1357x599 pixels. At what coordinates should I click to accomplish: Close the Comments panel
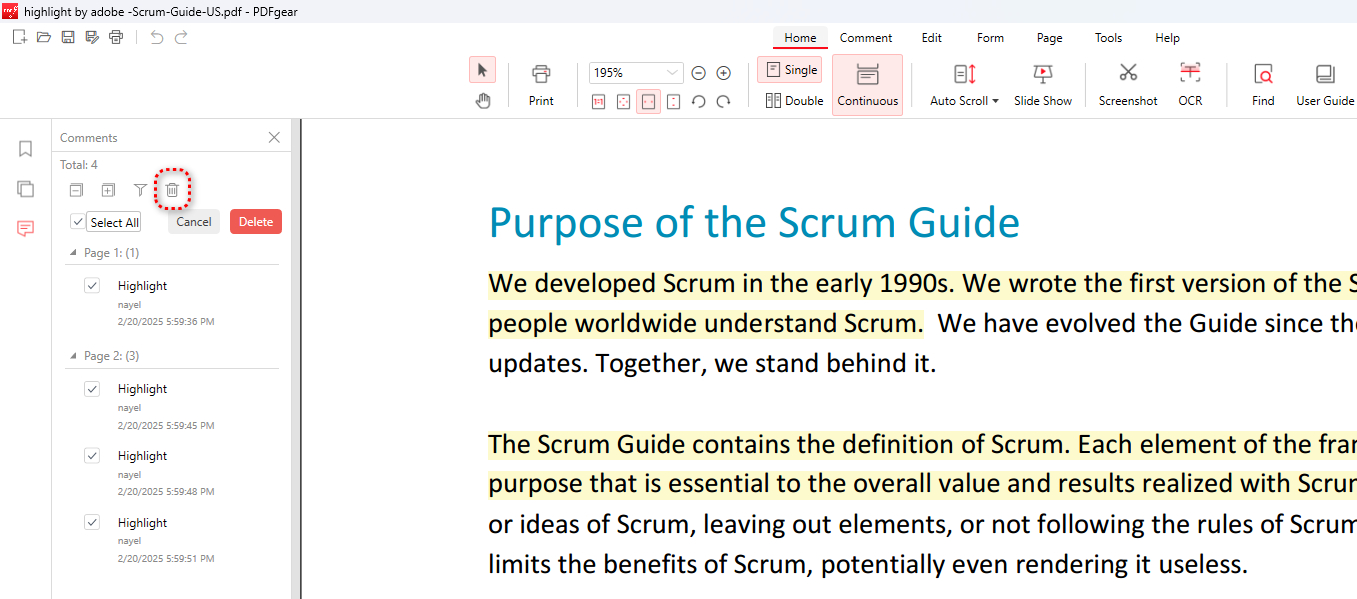pos(274,138)
